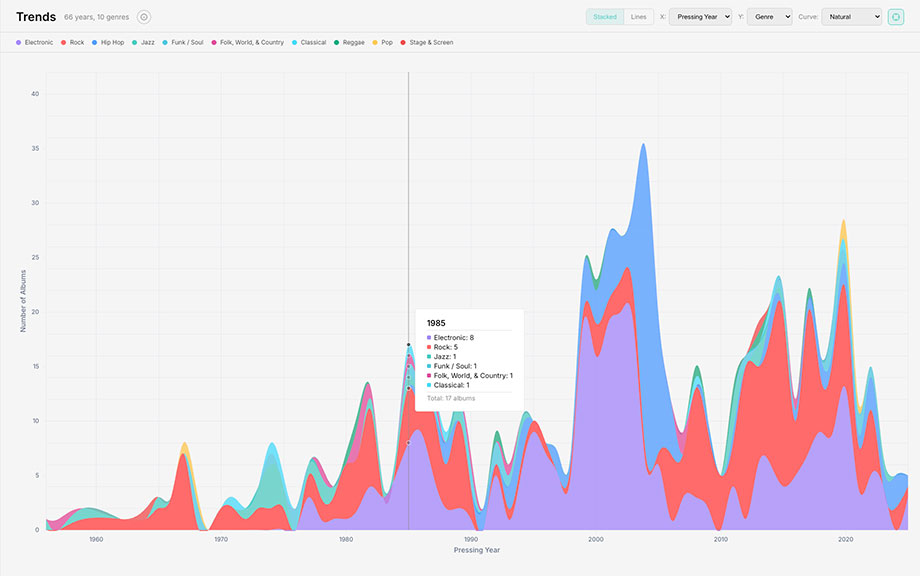Click the purple Electronic legend dot
The width and height of the screenshot is (920, 576).
pos(19,43)
